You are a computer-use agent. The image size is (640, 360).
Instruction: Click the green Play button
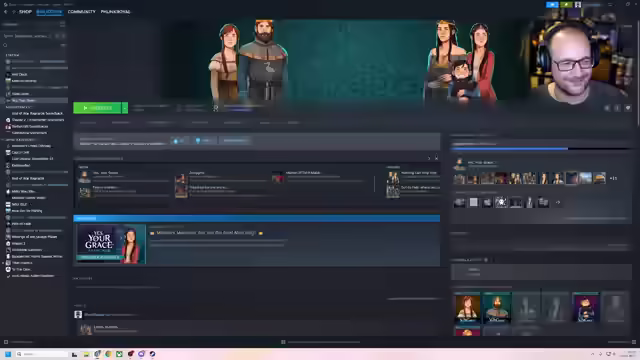97,108
